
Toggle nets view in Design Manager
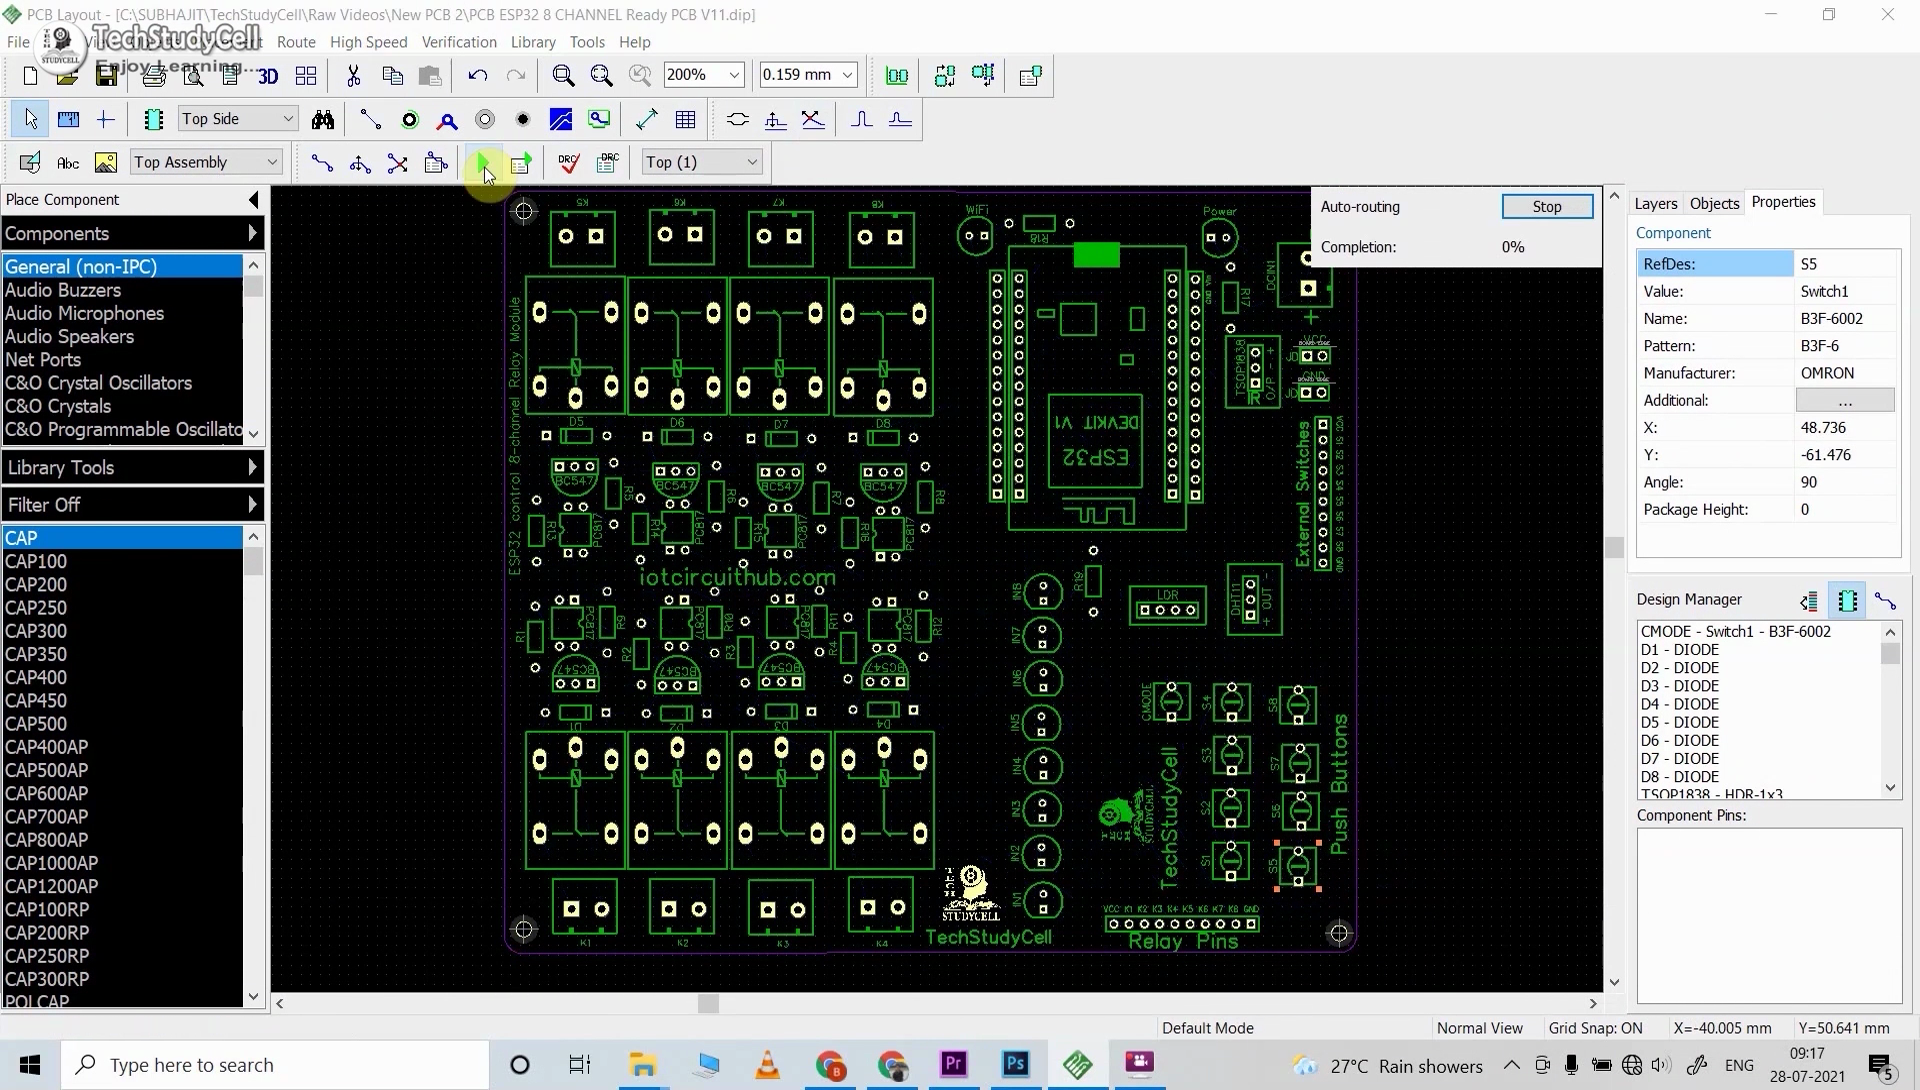coord(1887,600)
